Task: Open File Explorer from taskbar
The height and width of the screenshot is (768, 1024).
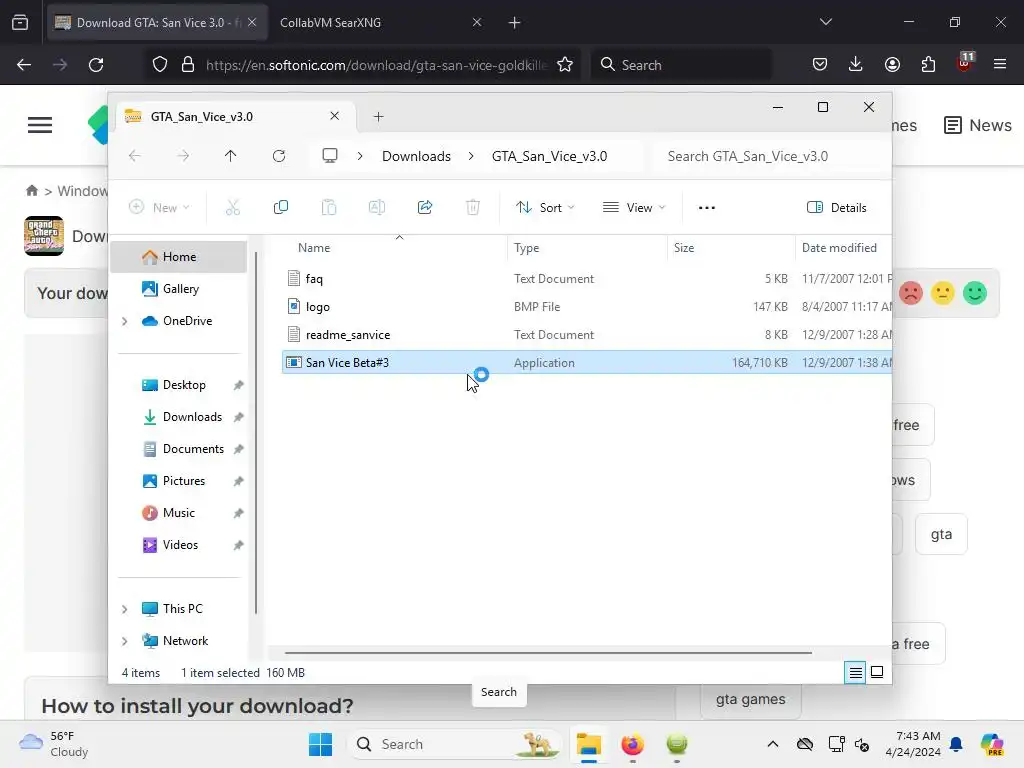Action: click(x=588, y=744)
